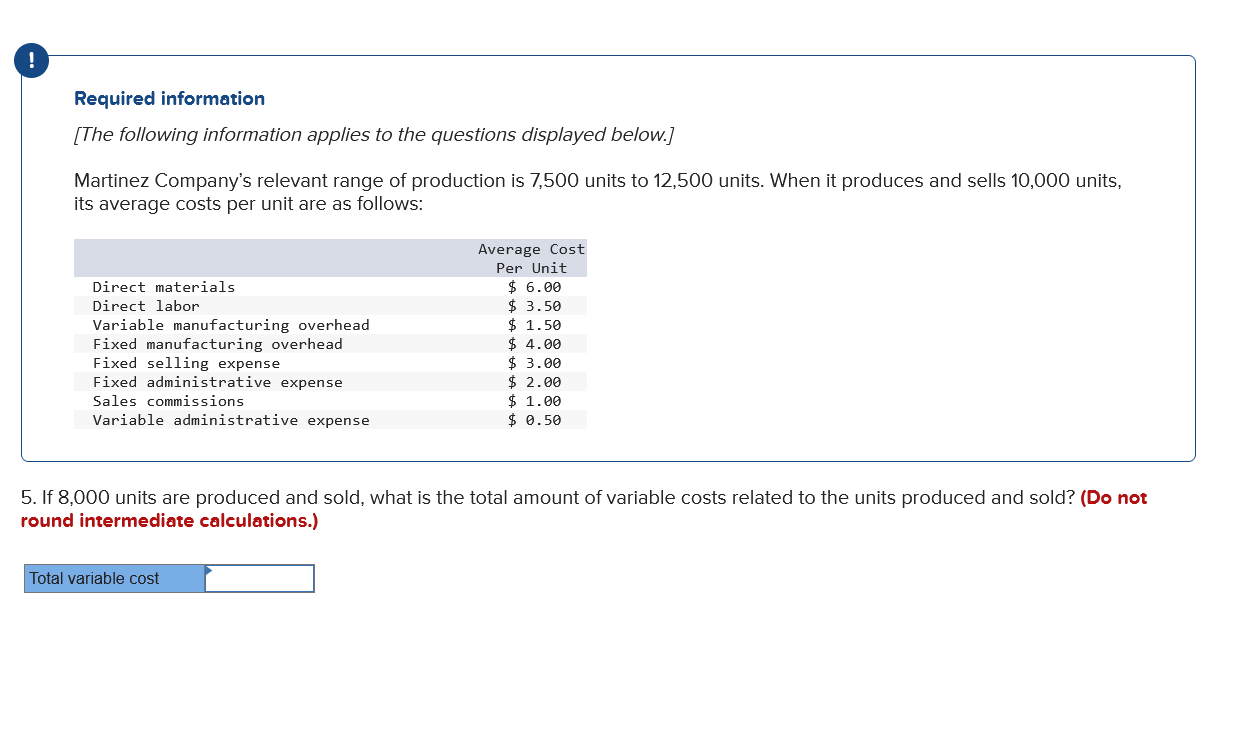1252x737 pixels.
Task: Click the Average Cost Per Unit header
Action: (x=531, y=258)
